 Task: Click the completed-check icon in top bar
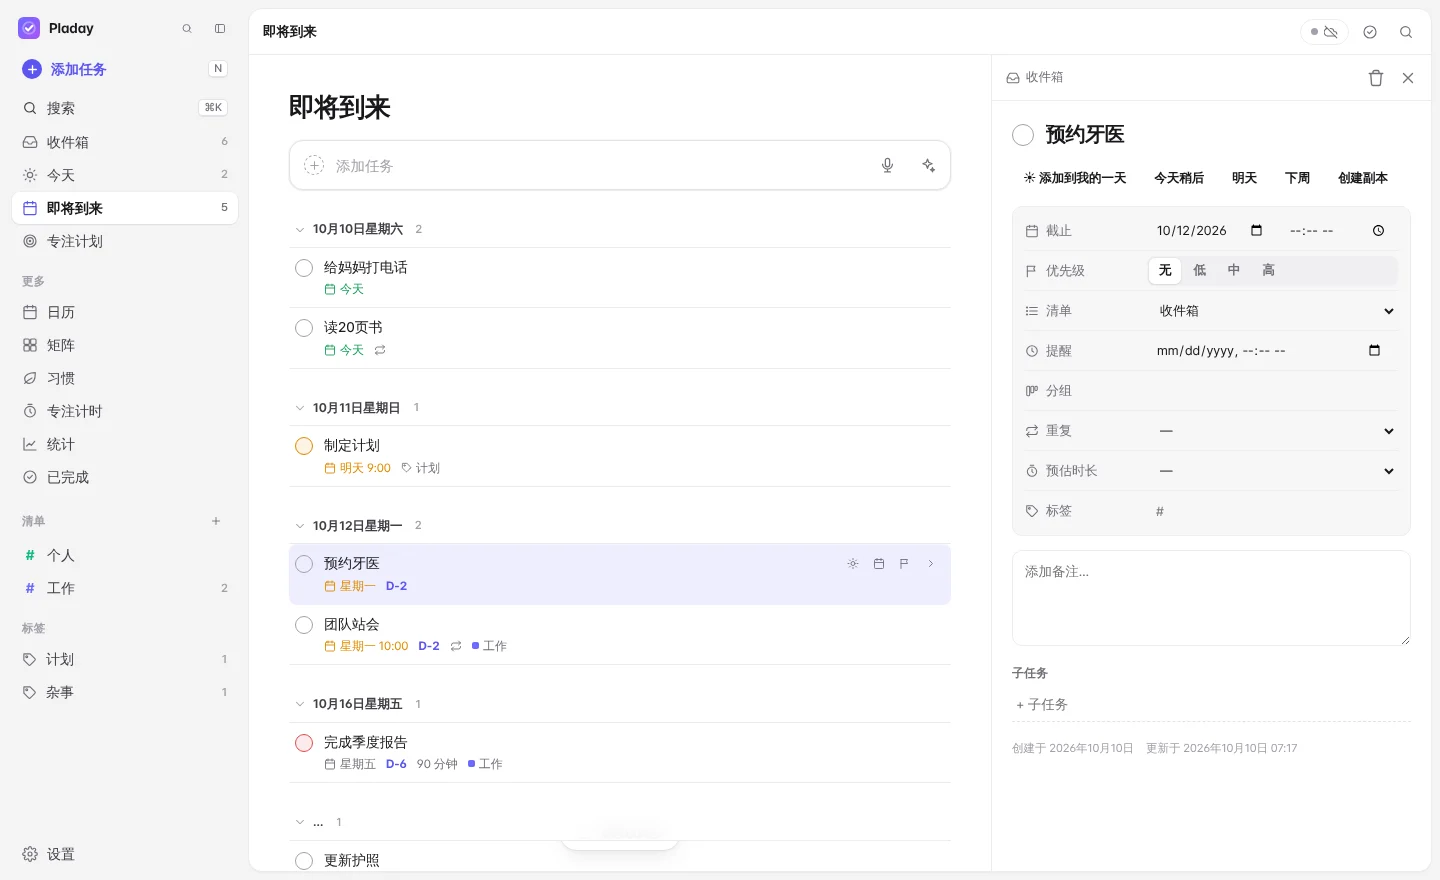1370,32
